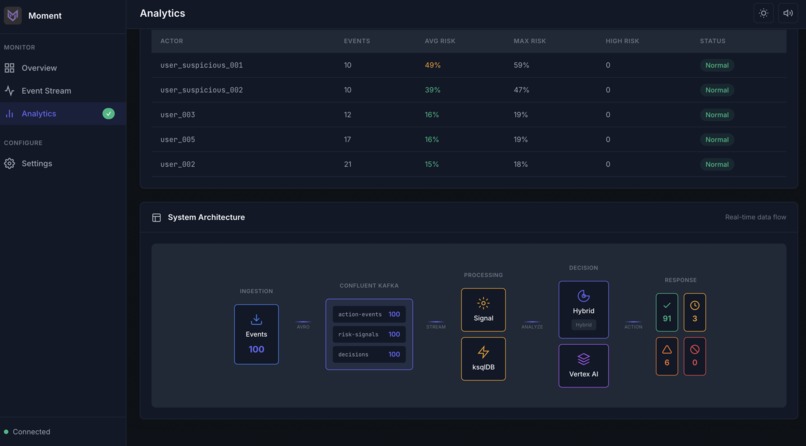Click the approved checkmark response tile

click(x=667, y=312)
